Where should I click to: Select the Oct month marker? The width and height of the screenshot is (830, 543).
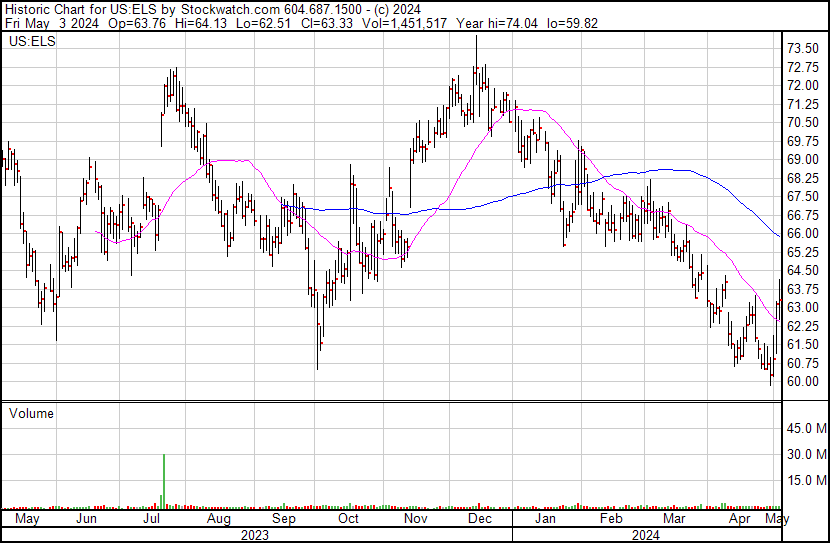coord(348,520)
